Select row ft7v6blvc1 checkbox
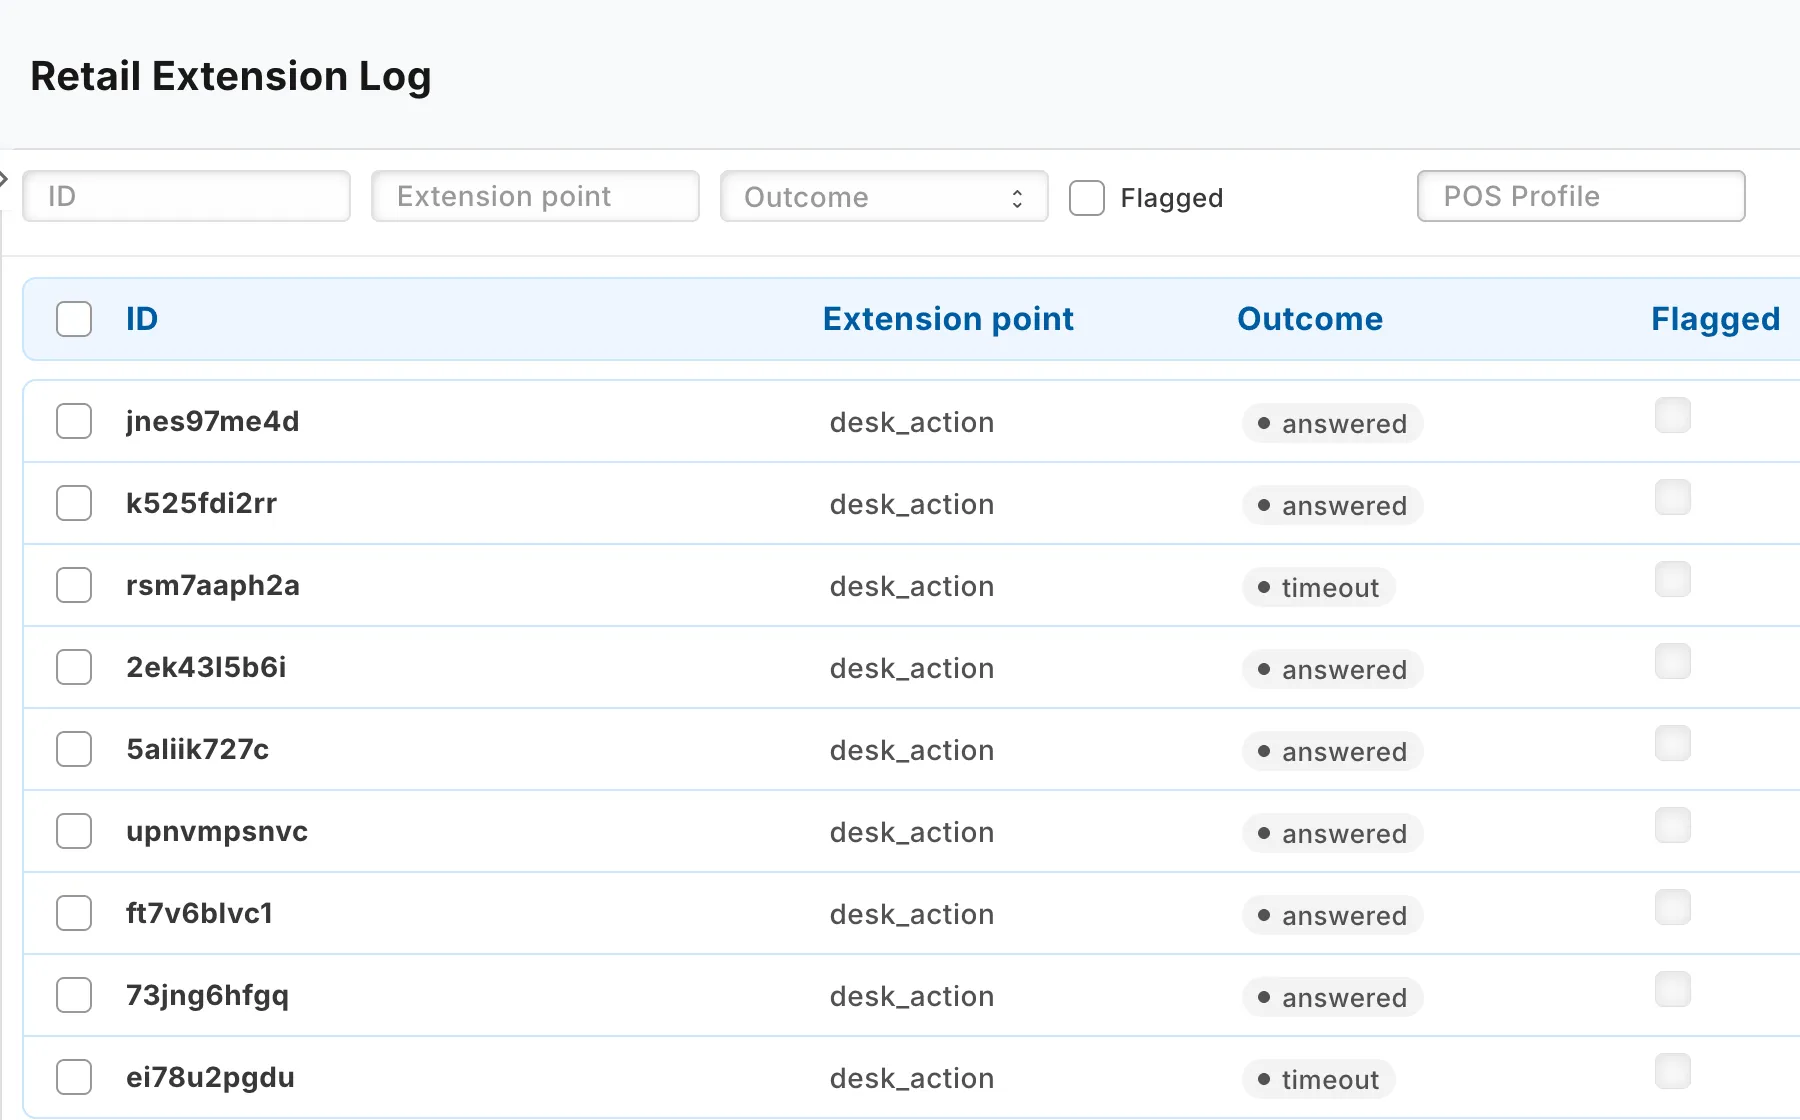The image size is (1800, 1120). tap(74, 913)
